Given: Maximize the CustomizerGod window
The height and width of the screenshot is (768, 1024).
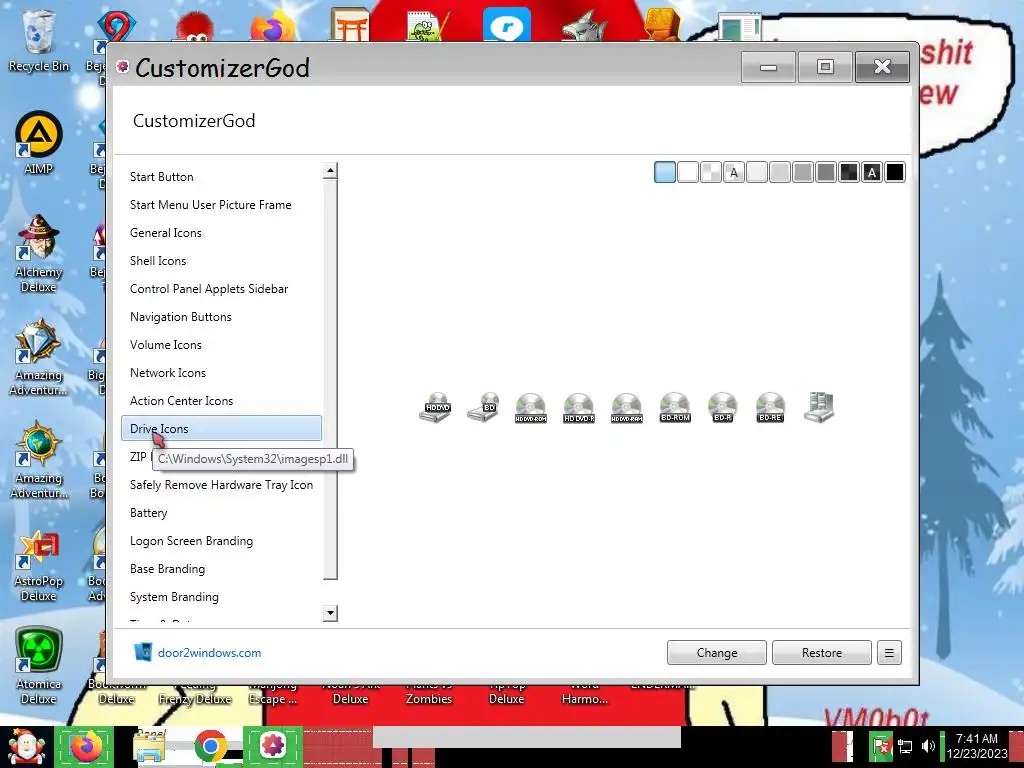Looking at the screenshot, I should [825, 67].
